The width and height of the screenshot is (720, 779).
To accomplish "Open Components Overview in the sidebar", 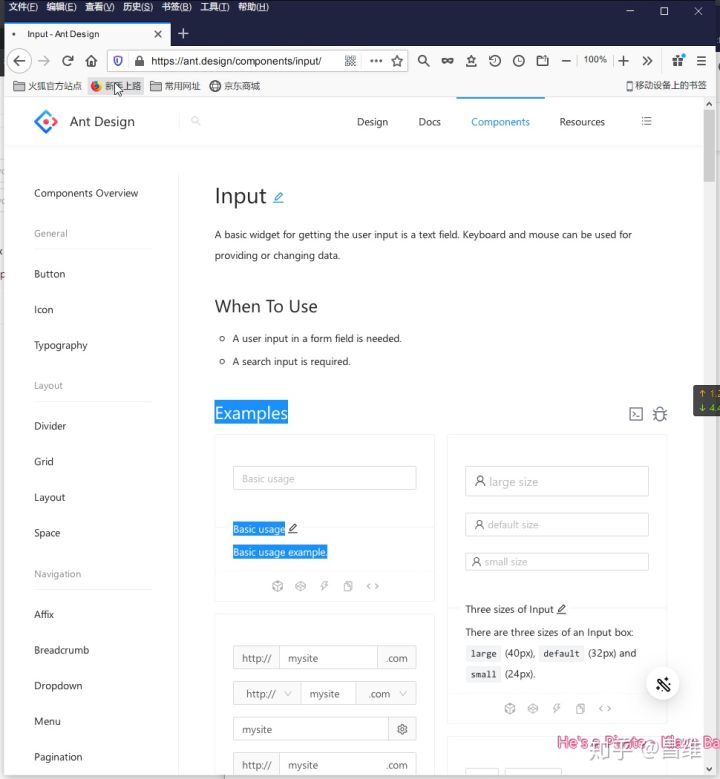I will pyautogui.click(x=86, y=193).
